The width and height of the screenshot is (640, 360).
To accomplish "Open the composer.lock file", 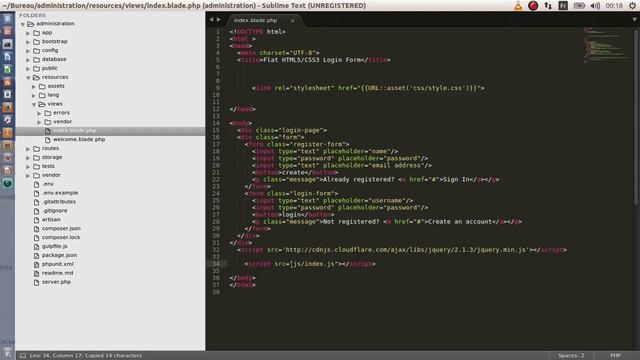I will 61,238.
